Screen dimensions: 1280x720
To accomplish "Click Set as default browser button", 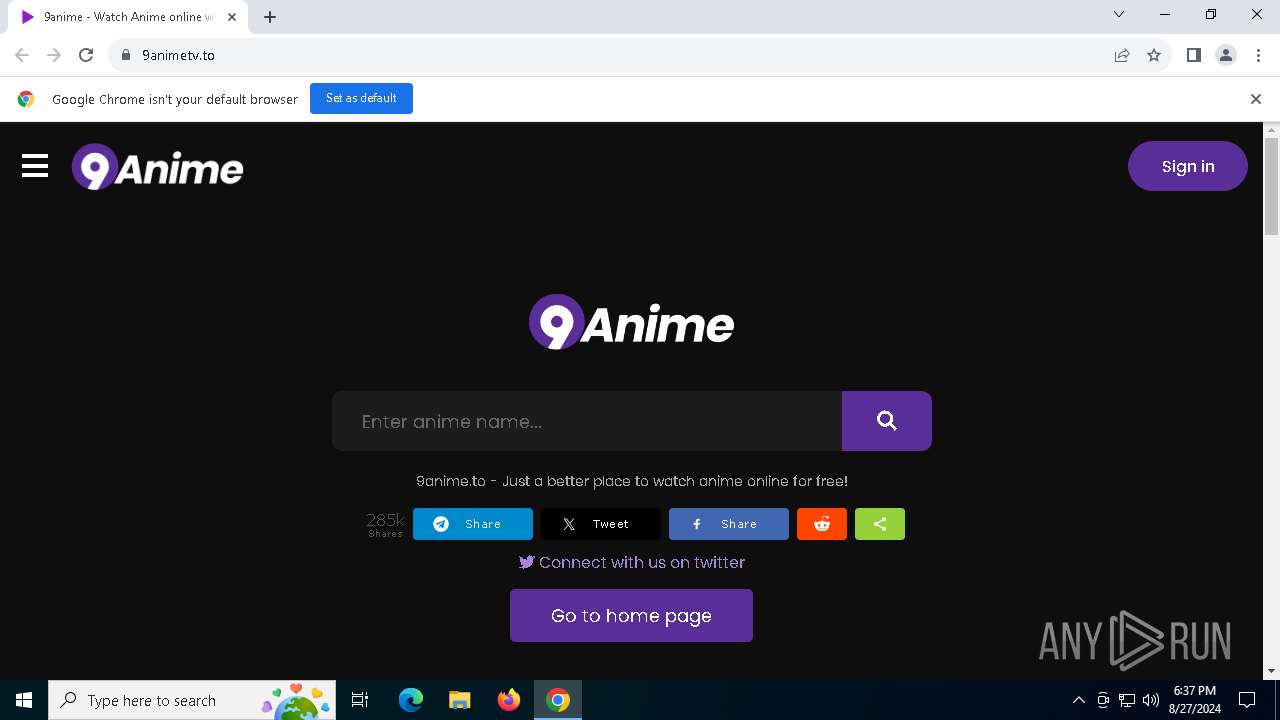I will (x=361, y=98).
